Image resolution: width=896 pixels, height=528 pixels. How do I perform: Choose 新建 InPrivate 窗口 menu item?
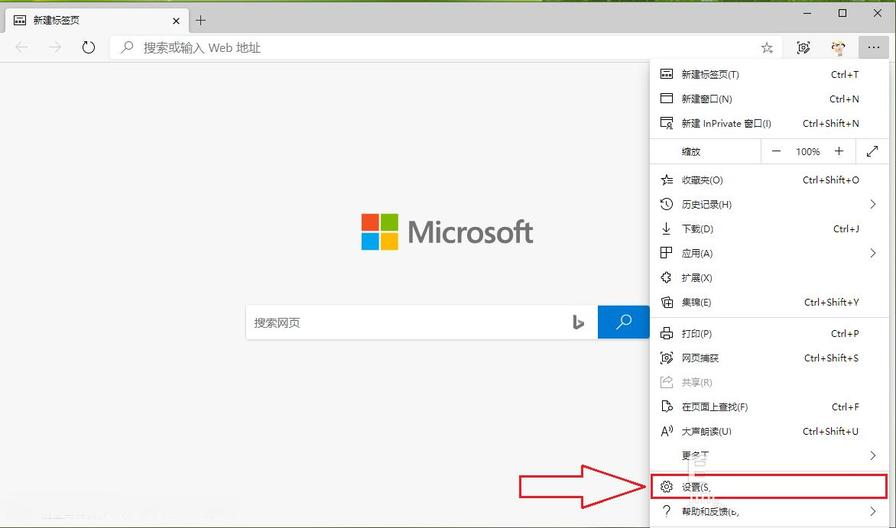(x=769, y=123)
